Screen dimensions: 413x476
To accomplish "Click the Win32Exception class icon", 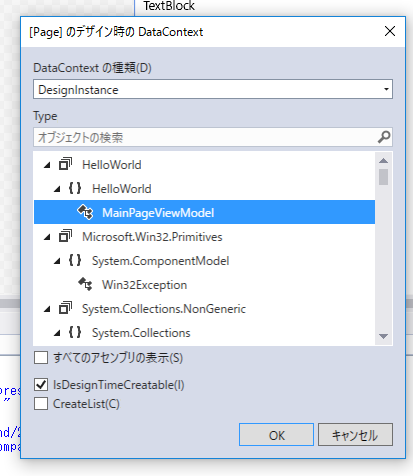I will [85, 284].
